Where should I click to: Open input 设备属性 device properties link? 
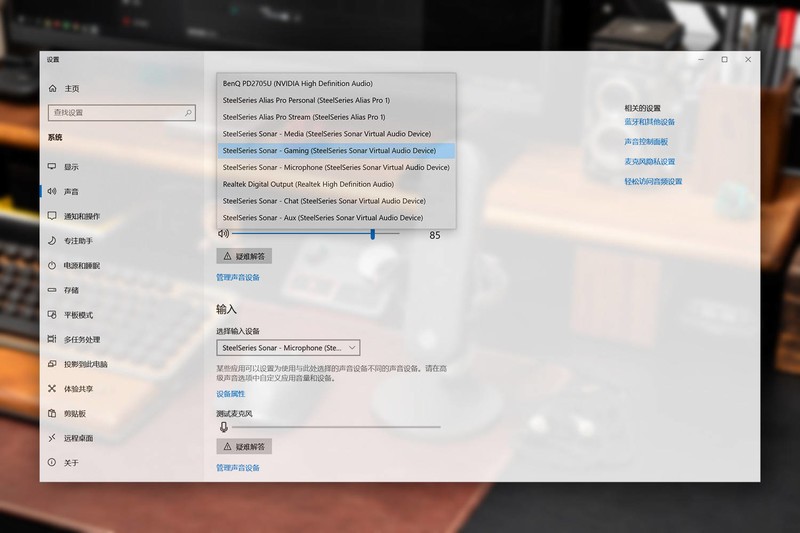231,394
